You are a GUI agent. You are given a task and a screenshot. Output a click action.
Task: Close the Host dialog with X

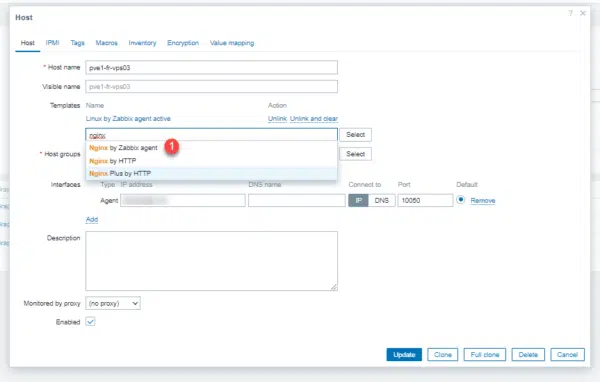pos(583,13)
